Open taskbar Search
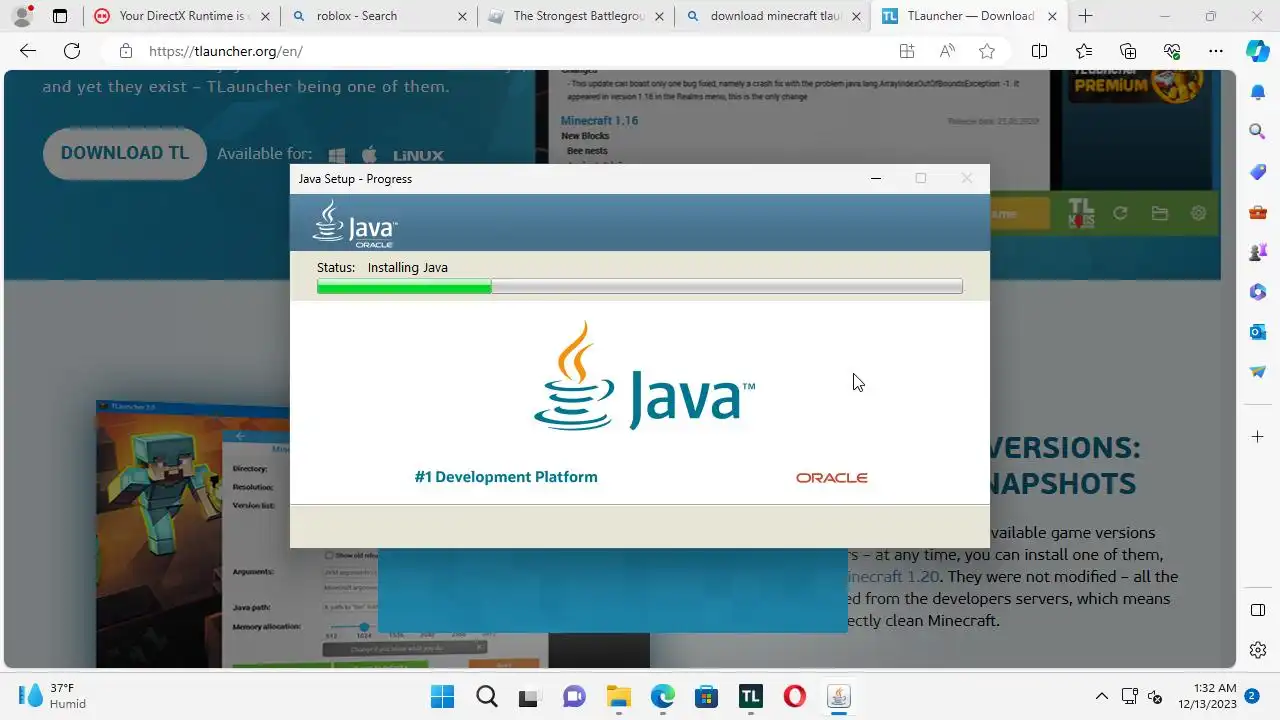 pos(486,696)
